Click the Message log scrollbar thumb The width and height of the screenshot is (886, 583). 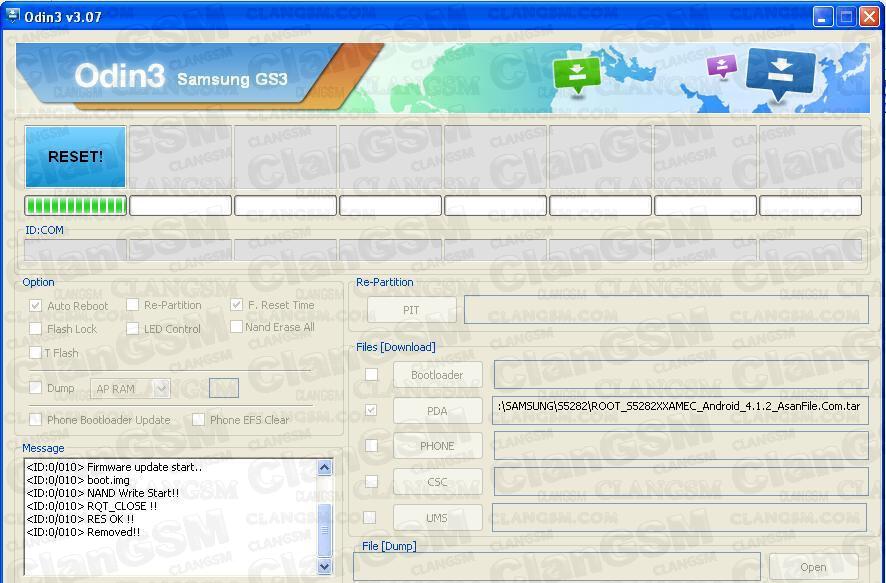324,529
